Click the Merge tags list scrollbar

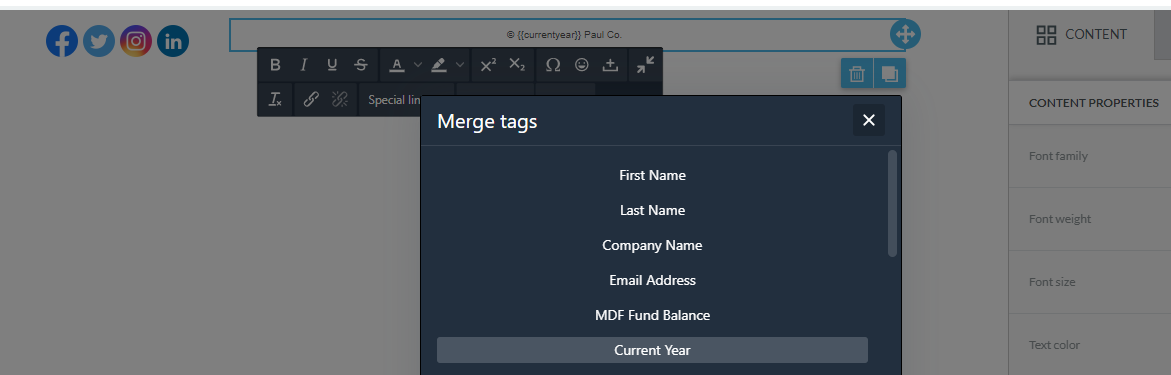click(x=892, y=204)
